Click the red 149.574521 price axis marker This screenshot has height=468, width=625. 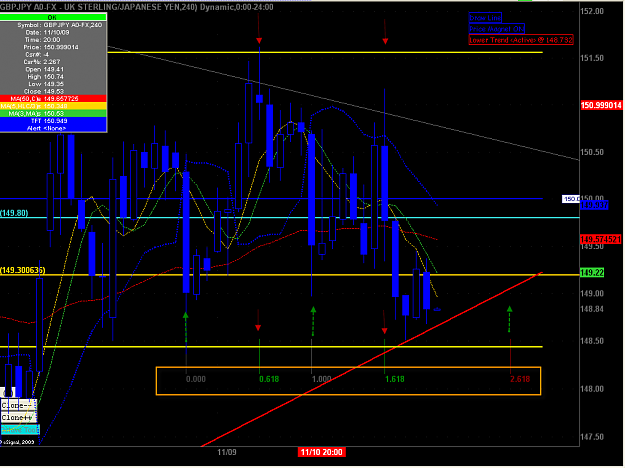click(x=601, y=239)
